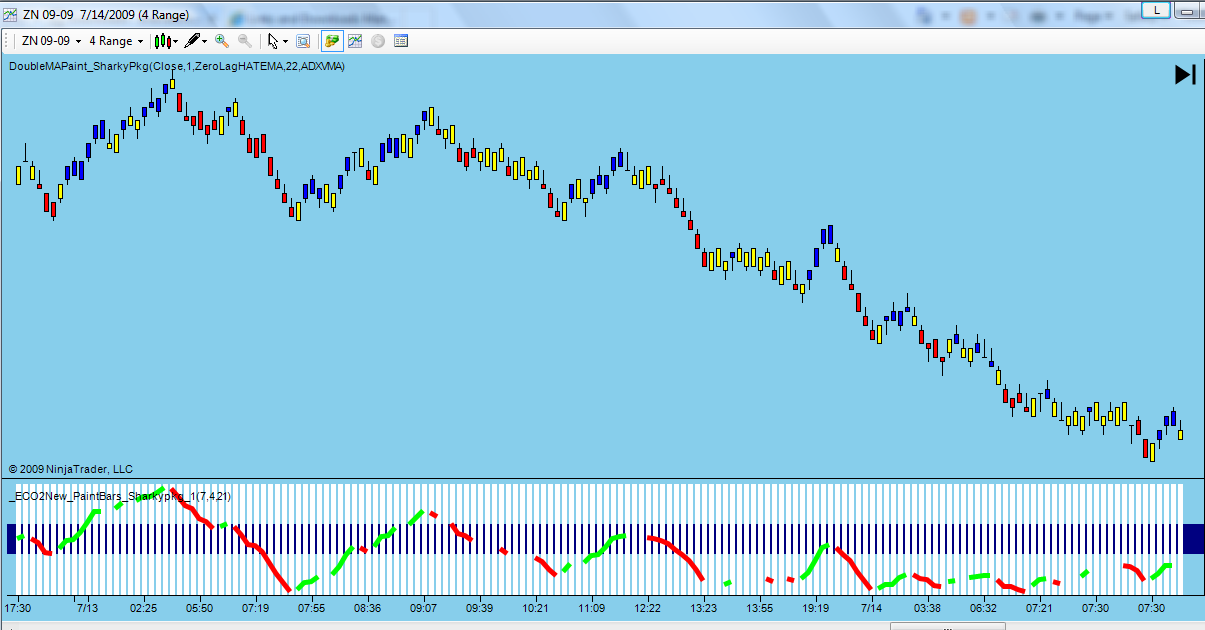Click the 11:09 time axis label

click(591, 608)
